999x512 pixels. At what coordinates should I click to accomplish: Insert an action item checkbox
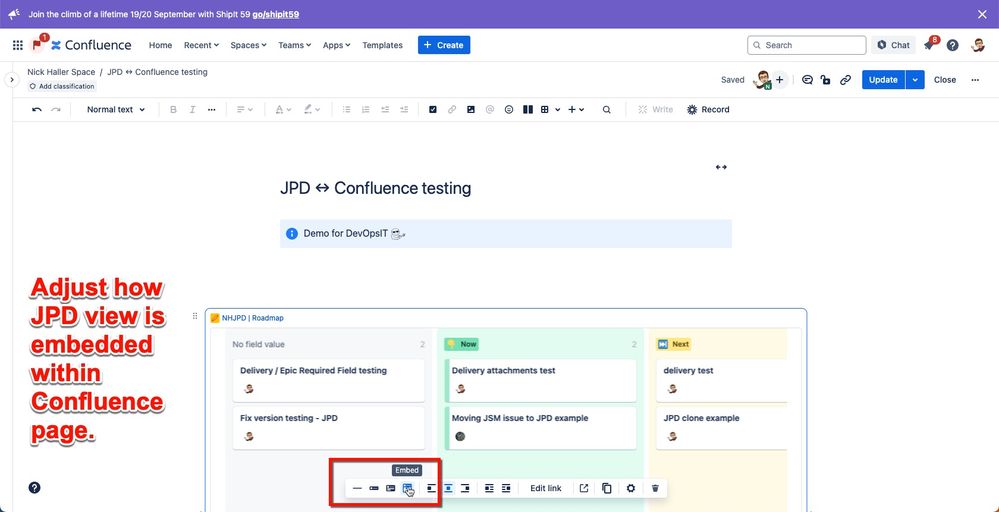click(433, 110)
